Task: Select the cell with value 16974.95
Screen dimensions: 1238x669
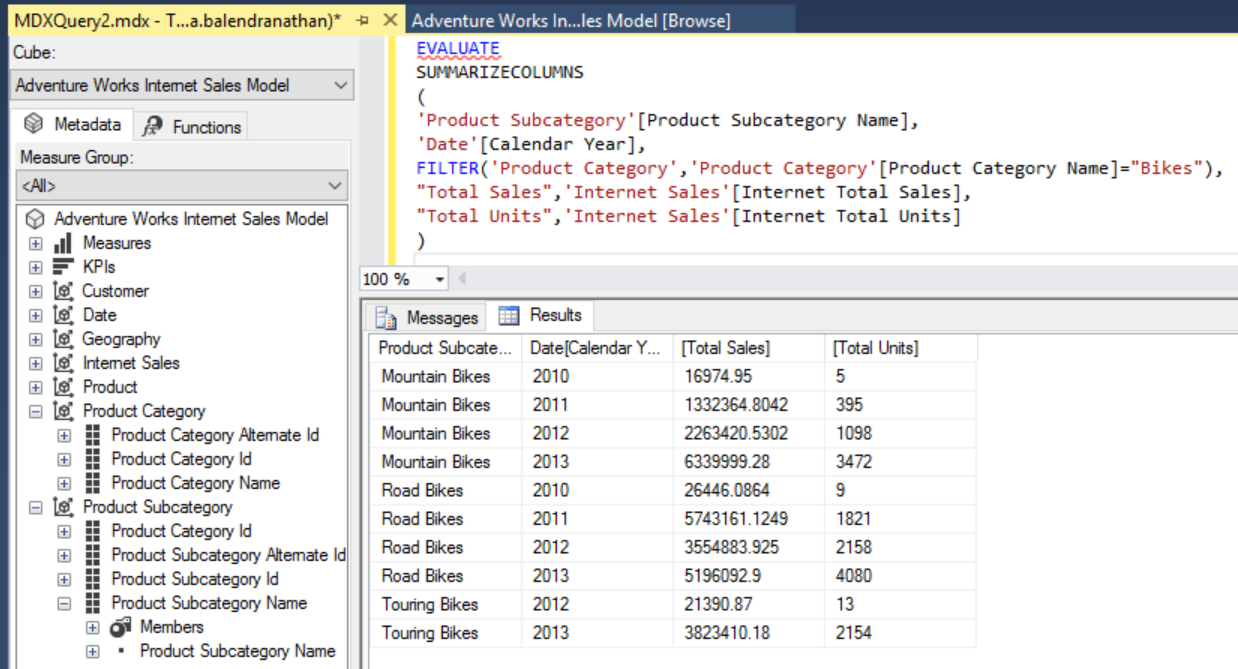Action: (x=749, y=377)
